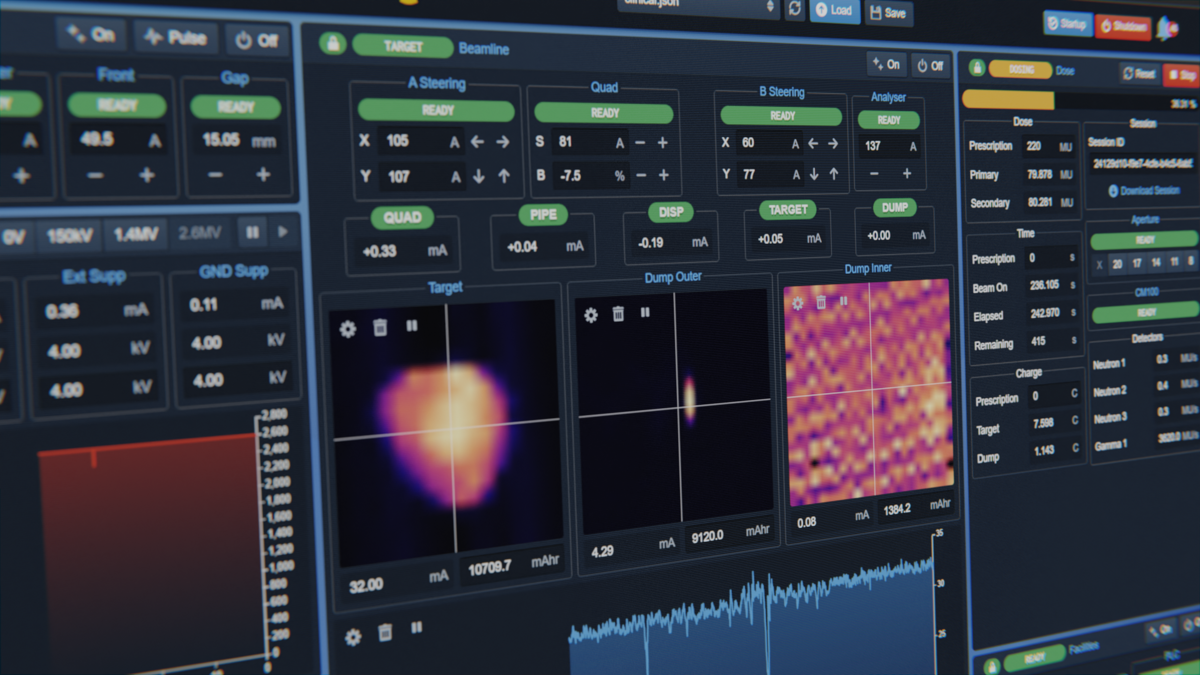Screen dimensions: 1200x675
Task: Nudge A Steering X right arrow
Action: (502, 142)
